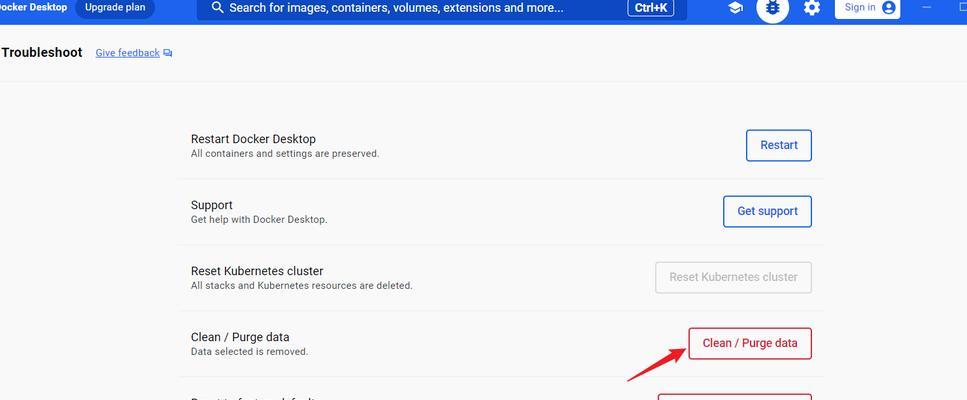Viewport: 967px width, 400px height.
Task: Click the Upgrade plan button
Action: [x=115, y=8]
